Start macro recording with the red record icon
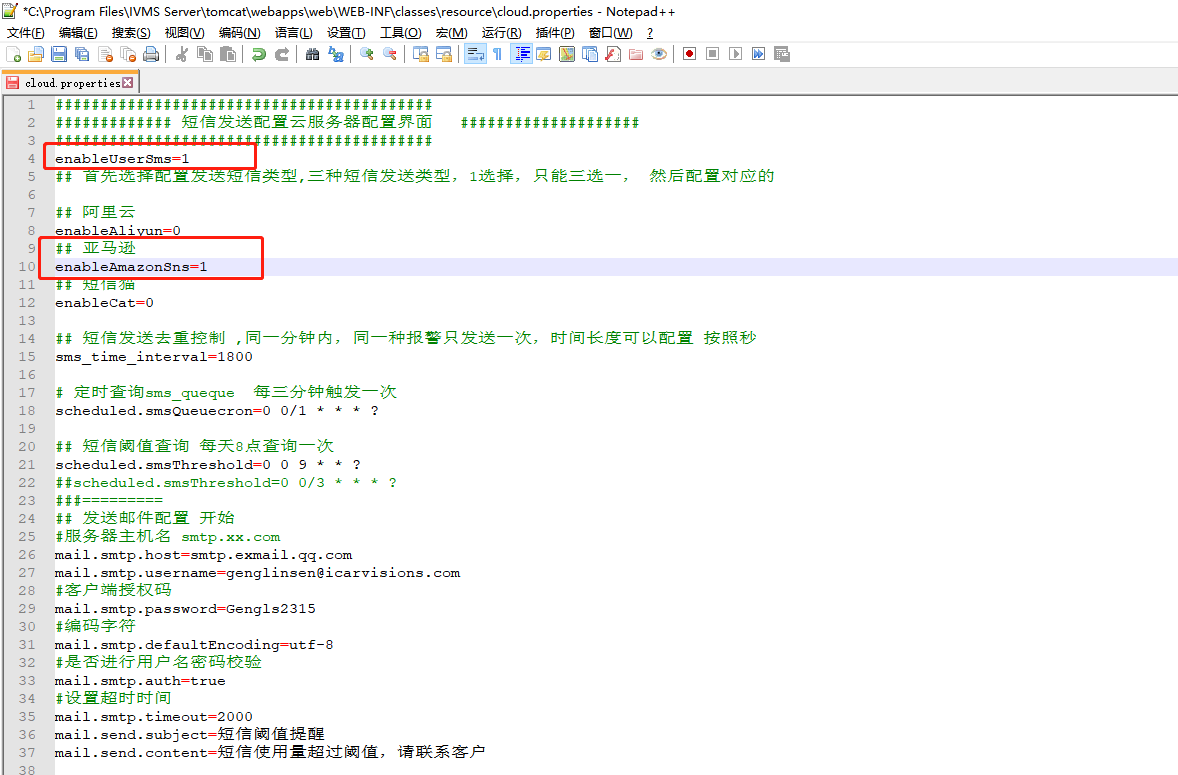Viewport: 1178px width, 775px height. (690, 54)
